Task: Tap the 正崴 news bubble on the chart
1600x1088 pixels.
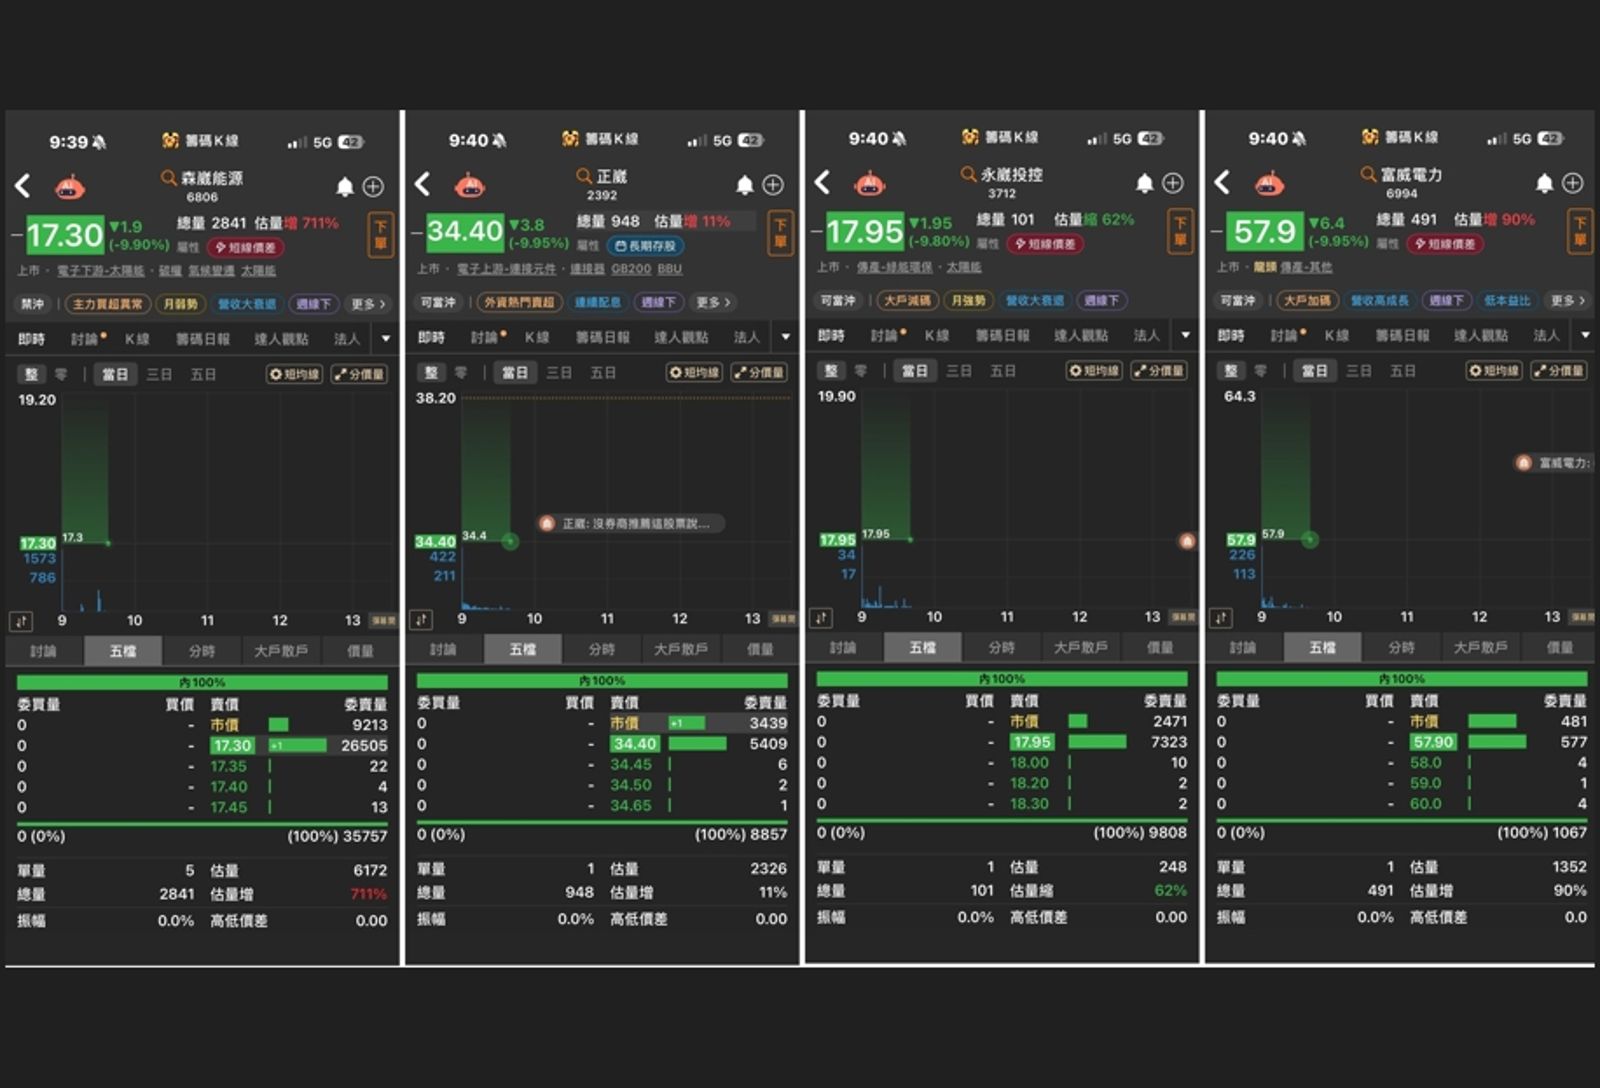Action: pos(630,524)
